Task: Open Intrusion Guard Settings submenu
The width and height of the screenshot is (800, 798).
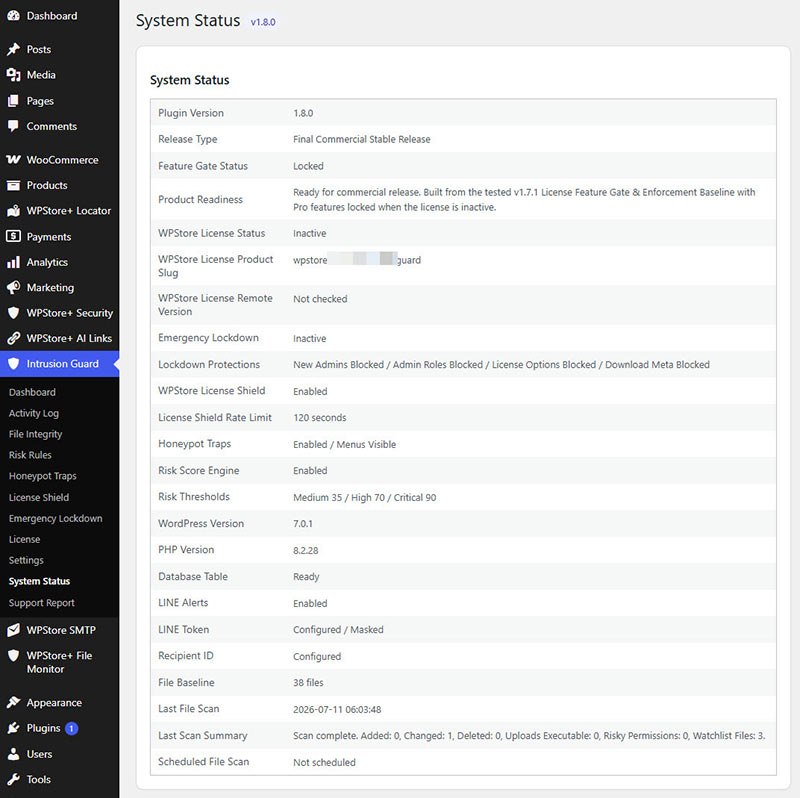Action: [x=26, y=560]
